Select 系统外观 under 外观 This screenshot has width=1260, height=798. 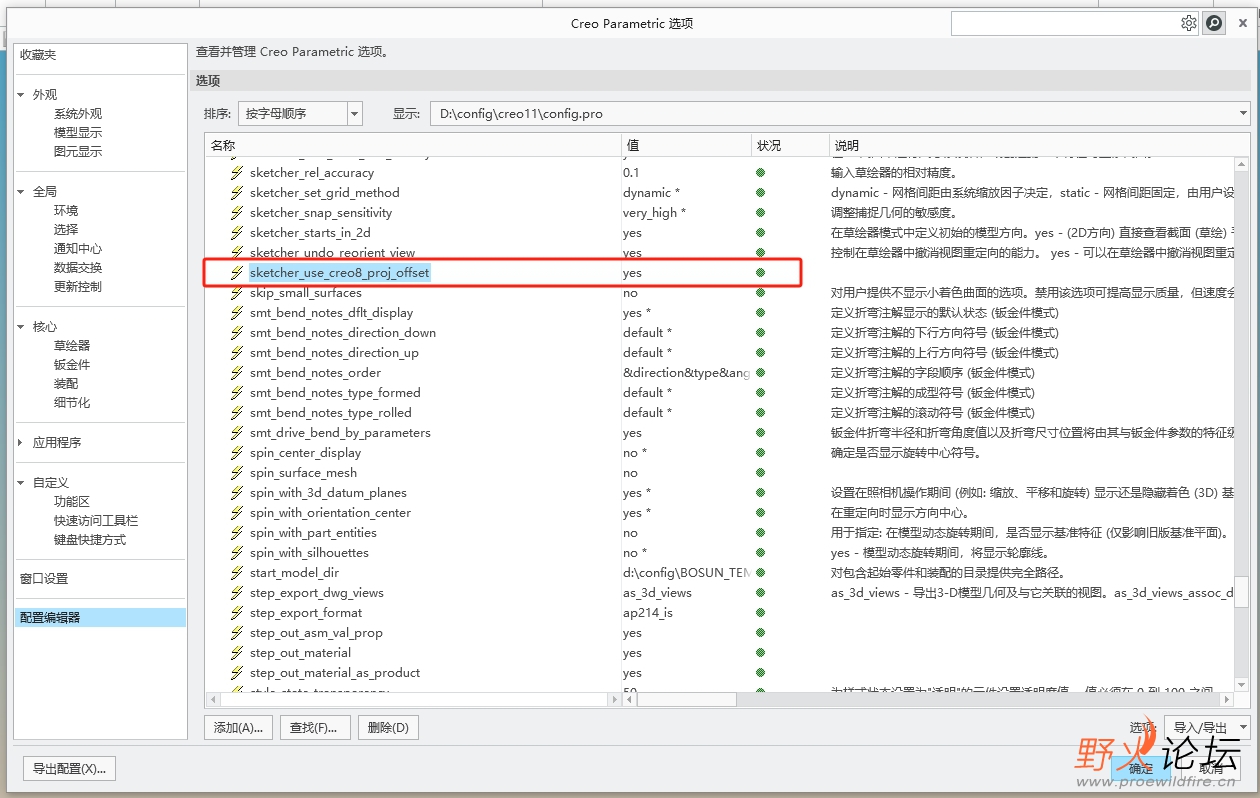[x=78, y=114]
